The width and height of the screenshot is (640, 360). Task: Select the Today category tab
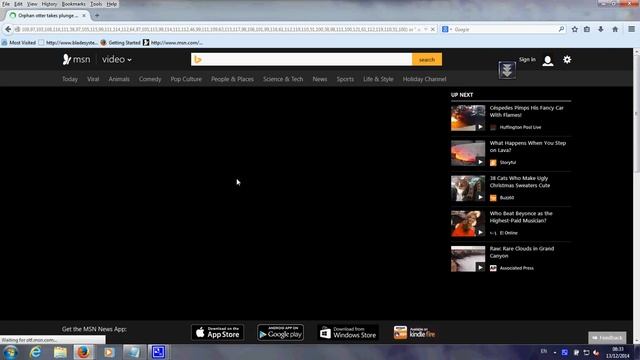click(70, 79)
